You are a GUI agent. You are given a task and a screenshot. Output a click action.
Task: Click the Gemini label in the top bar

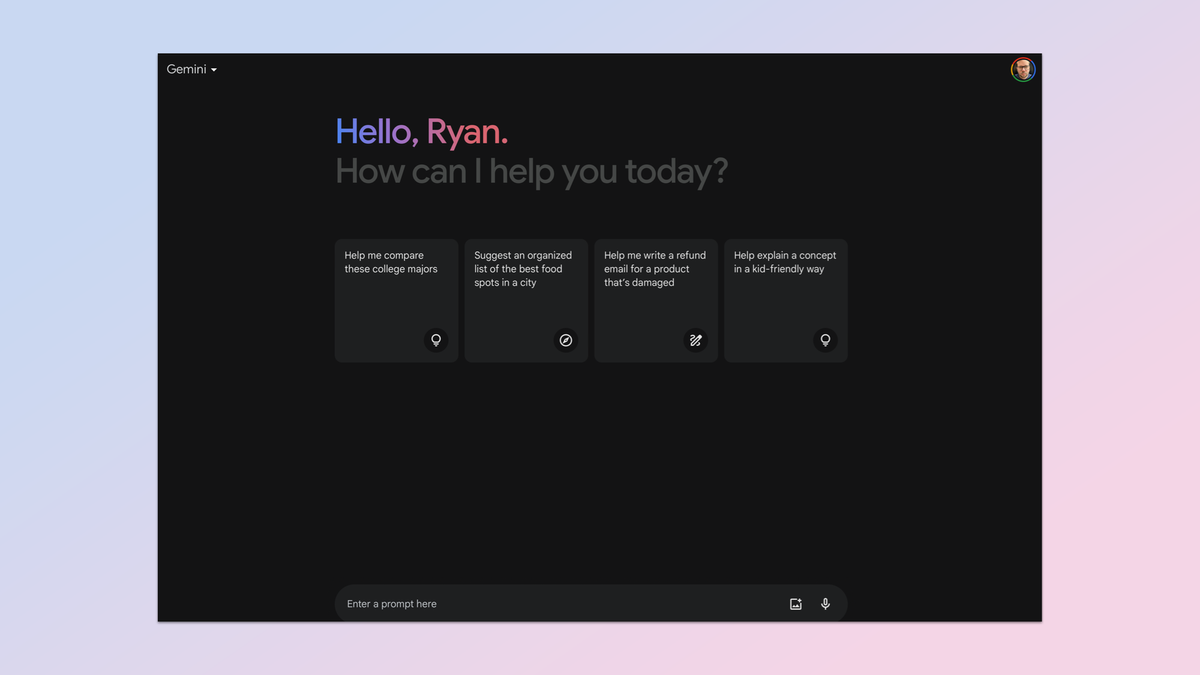187,69
